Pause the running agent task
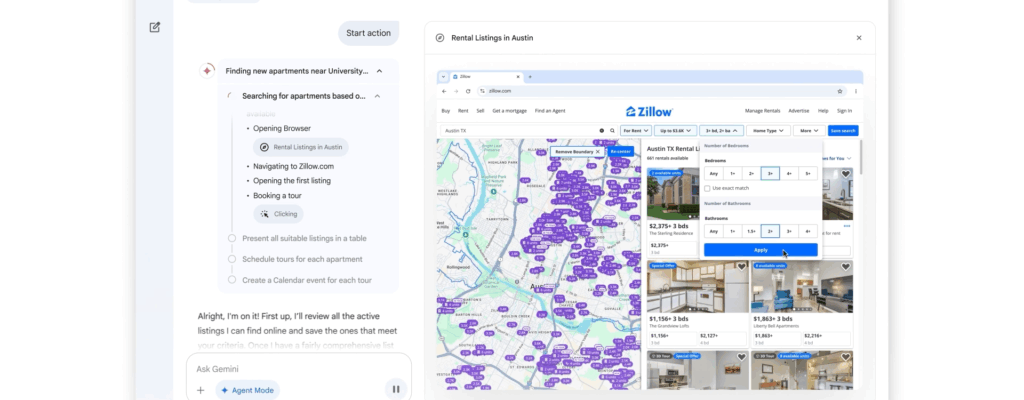Viewport: 1024px width, 400px height. (x=396, y=389)
